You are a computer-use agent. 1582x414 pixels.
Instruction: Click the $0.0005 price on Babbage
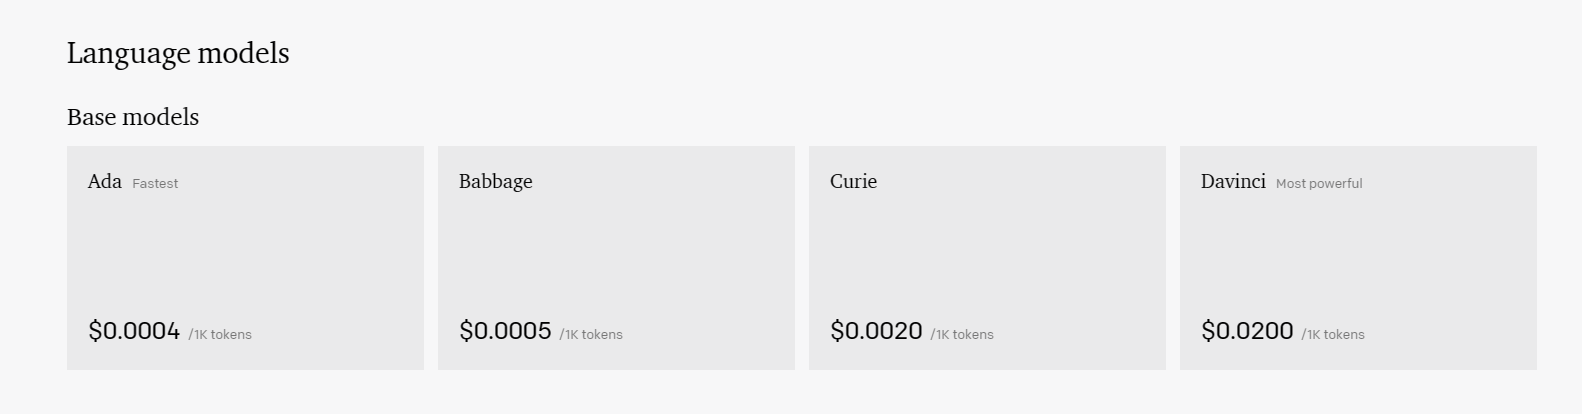point(505,331)
